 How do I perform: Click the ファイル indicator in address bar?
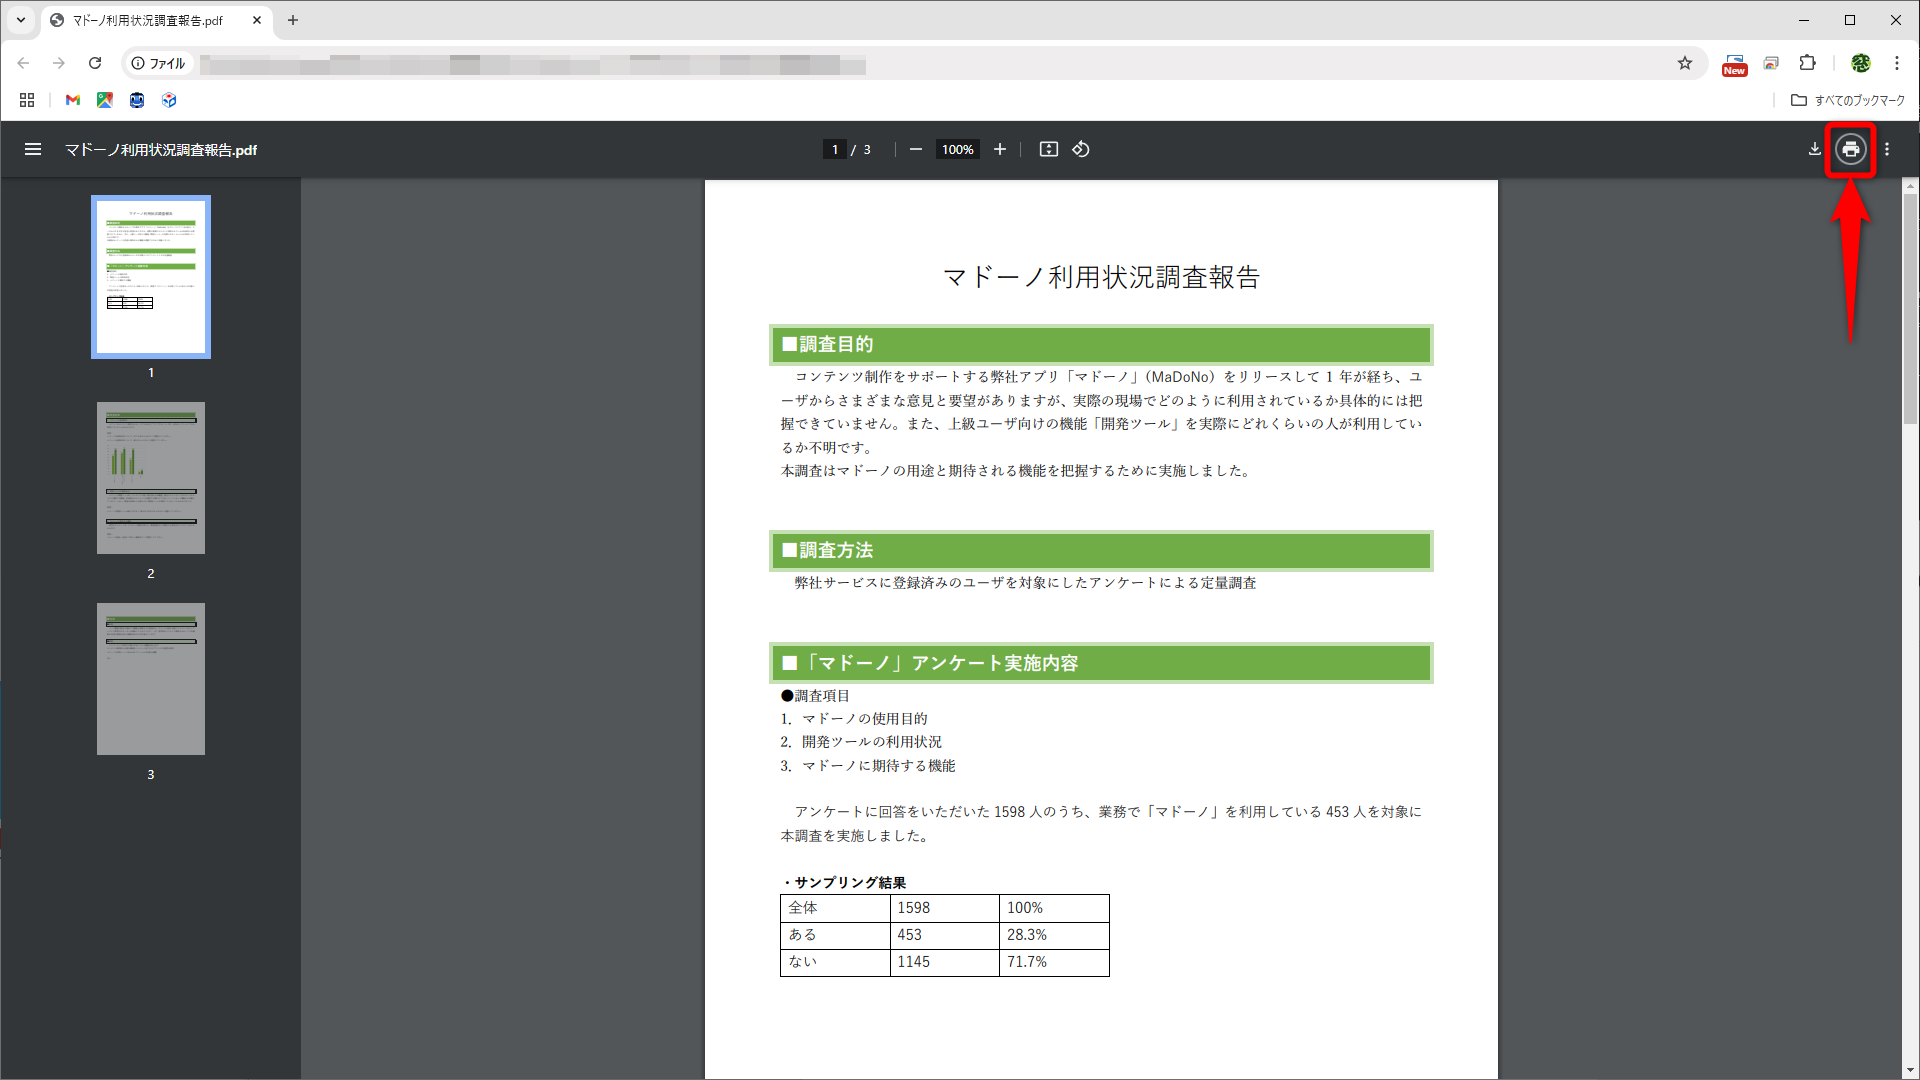pos(157,63)
